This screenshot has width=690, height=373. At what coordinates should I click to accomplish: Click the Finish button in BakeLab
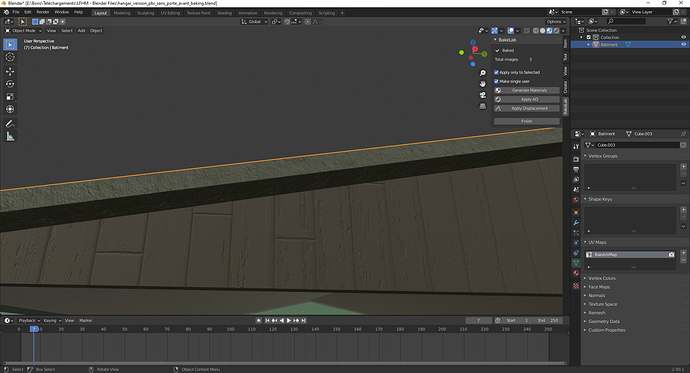(527, 121)
